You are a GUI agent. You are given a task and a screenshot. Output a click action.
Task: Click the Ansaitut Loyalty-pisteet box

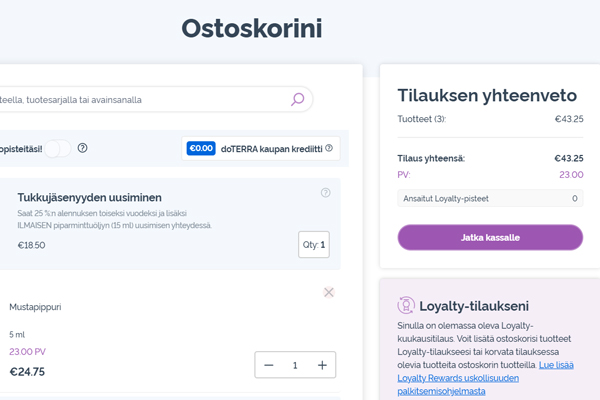490,198
